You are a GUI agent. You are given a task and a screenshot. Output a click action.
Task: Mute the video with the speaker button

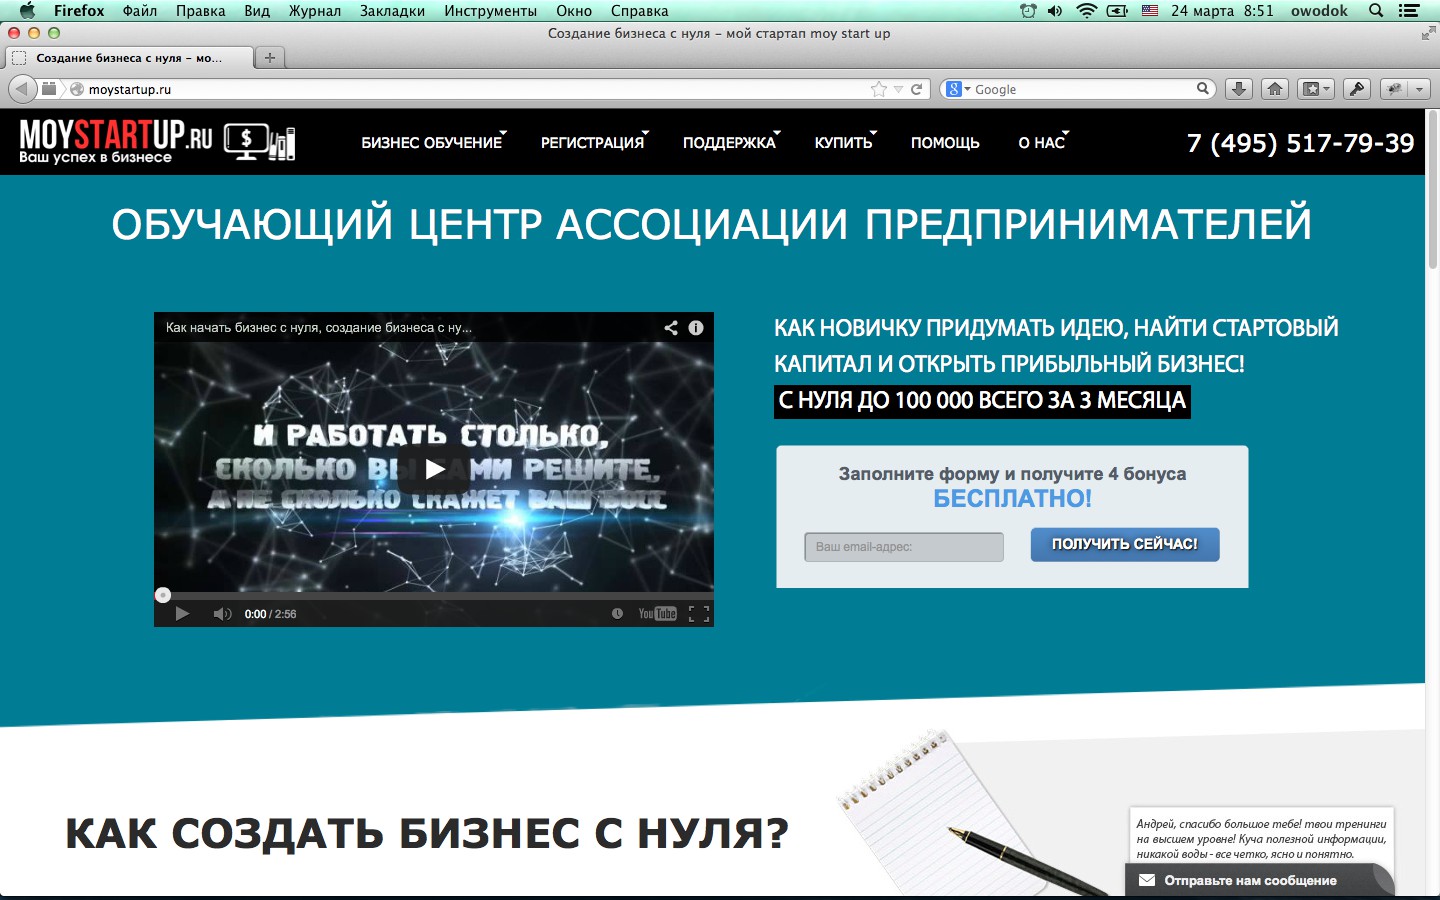tap(222, 614)
